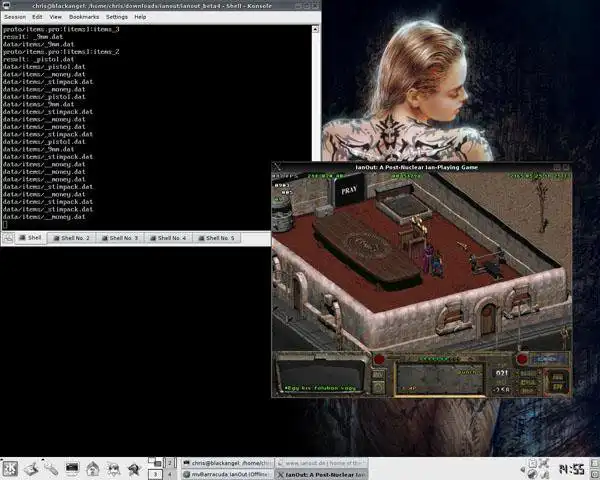Viewport: 600px width, 480px height.
Task: Click the panel icon right of Home
Action: [x=113, y=468]
